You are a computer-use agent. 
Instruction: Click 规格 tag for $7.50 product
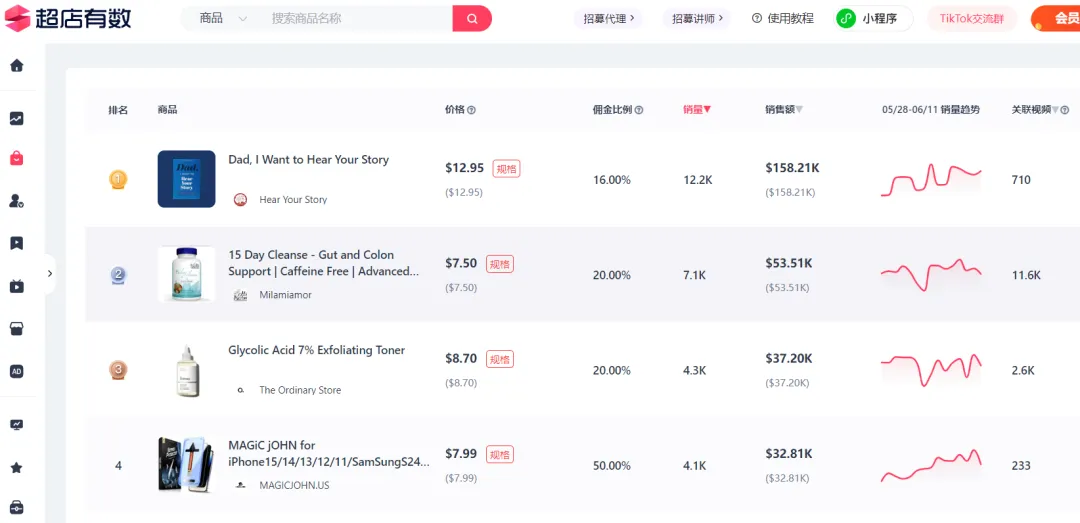[500, 264]
